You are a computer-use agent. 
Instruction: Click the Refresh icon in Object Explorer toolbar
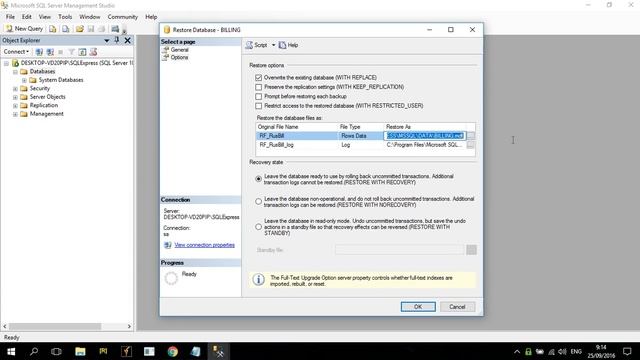click(82, 52)
